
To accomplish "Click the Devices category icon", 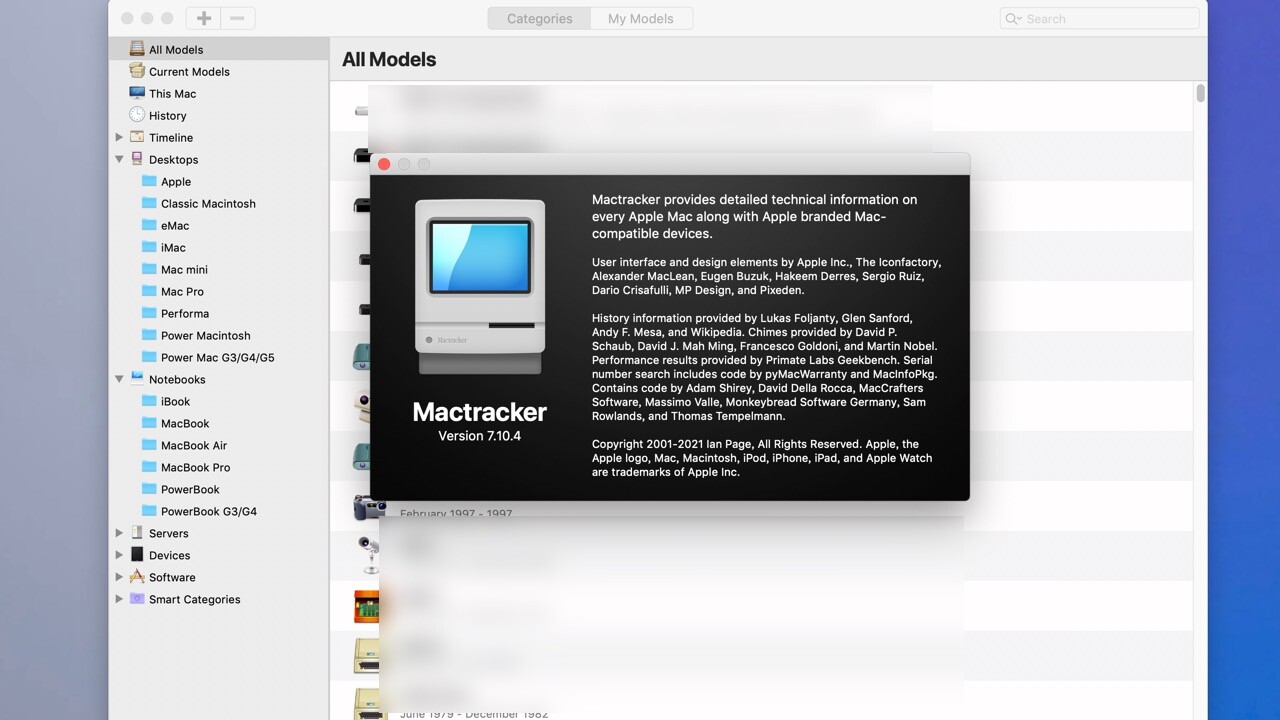I will click(x=137, y=555).
